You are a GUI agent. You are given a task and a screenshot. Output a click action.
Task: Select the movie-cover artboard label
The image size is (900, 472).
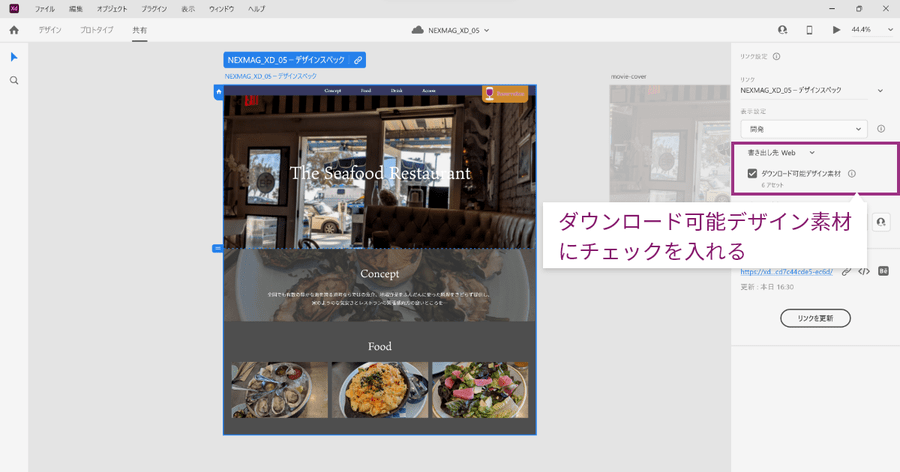(x=629, y=76)
